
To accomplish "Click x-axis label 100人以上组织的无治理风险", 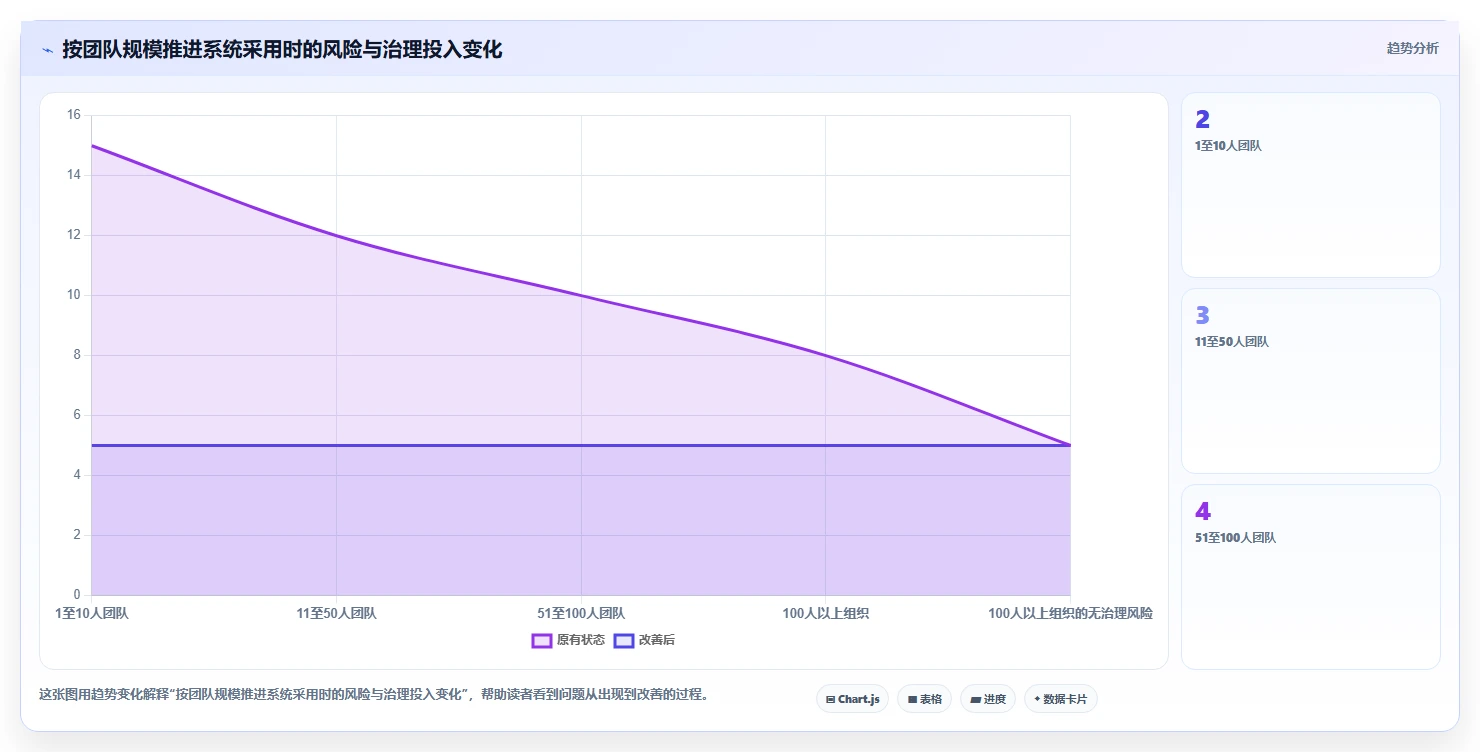I will coord(1070,613).
